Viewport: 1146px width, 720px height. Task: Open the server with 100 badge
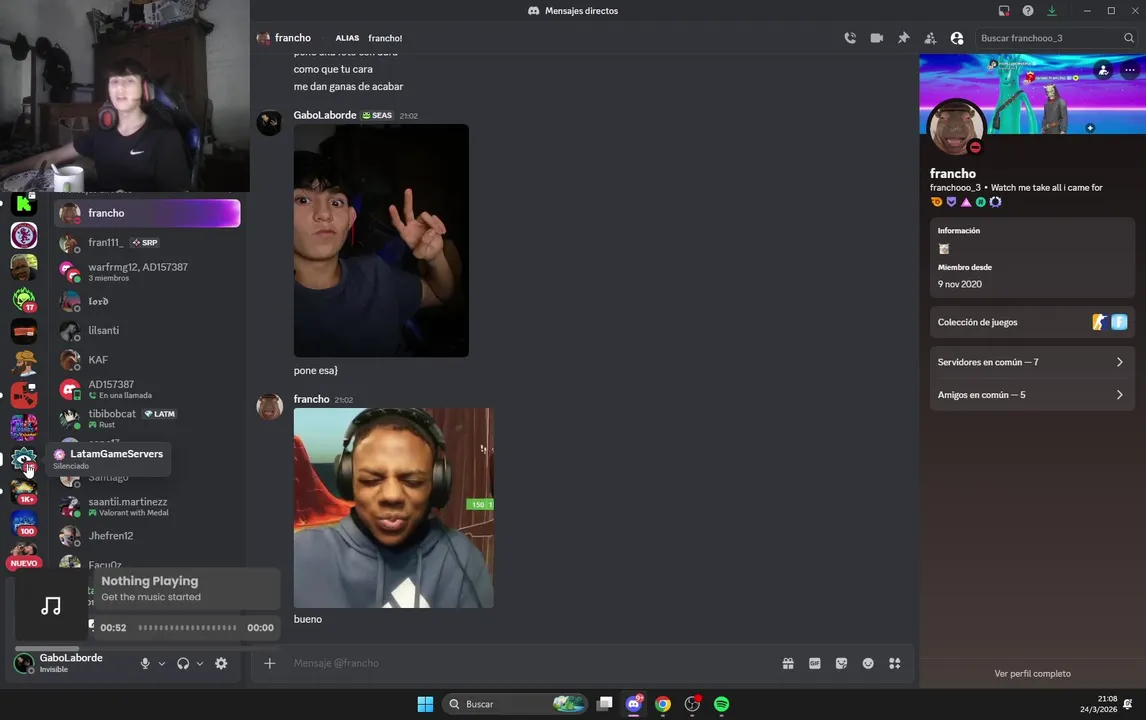(23, 523)
